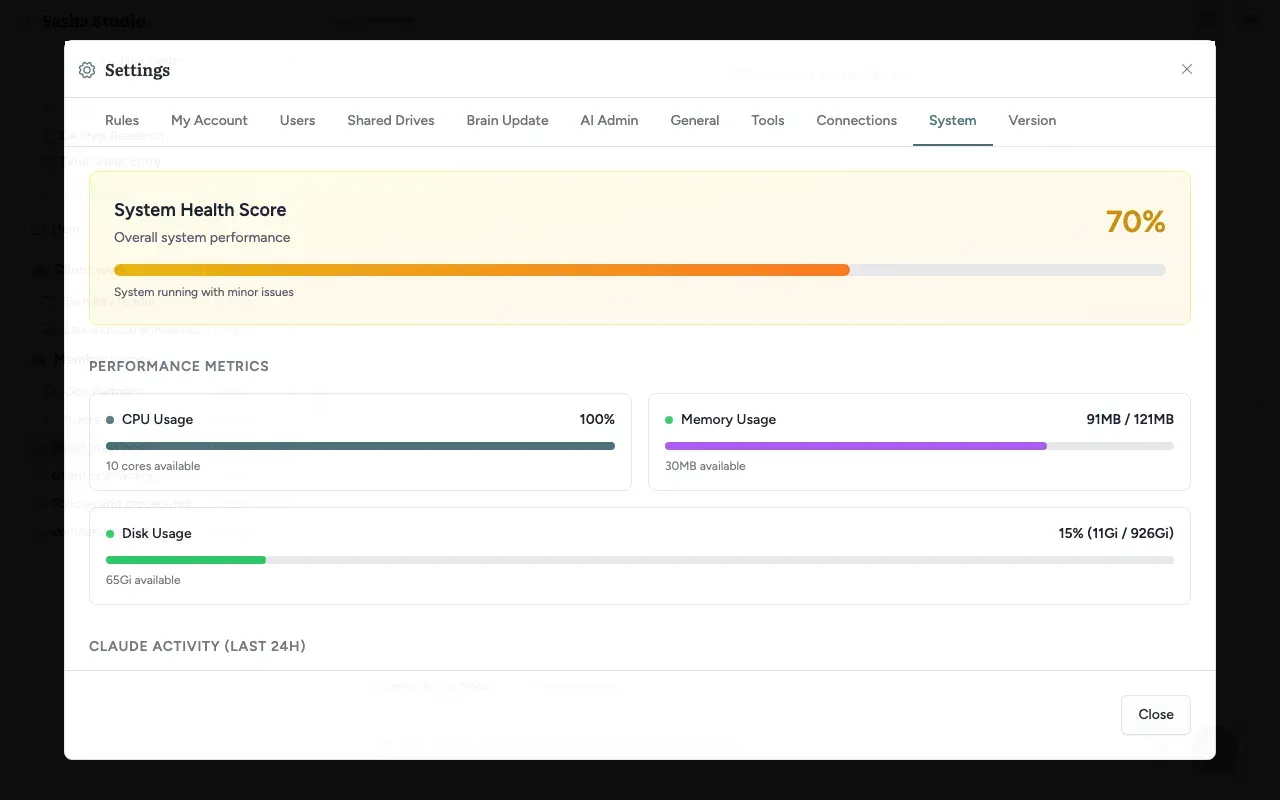The width and height of the screenshot is (1280, 800).
Task: Open the Rules tab
Action: point(122,120)
